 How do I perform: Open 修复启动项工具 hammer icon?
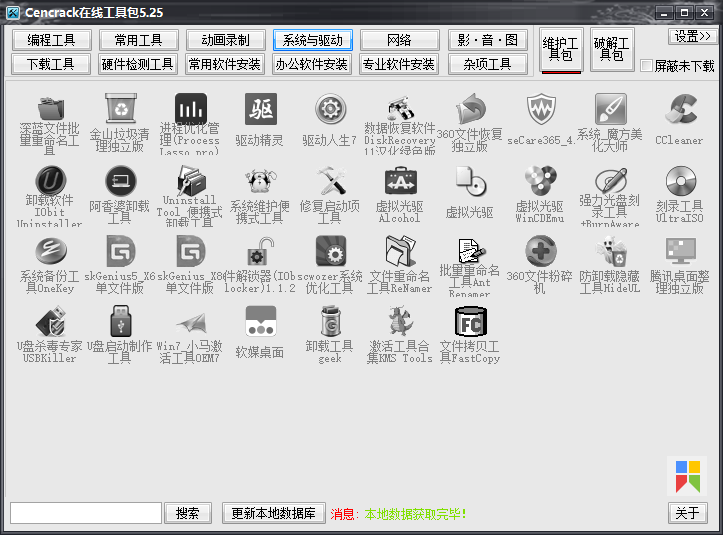[x=330, y=181]
